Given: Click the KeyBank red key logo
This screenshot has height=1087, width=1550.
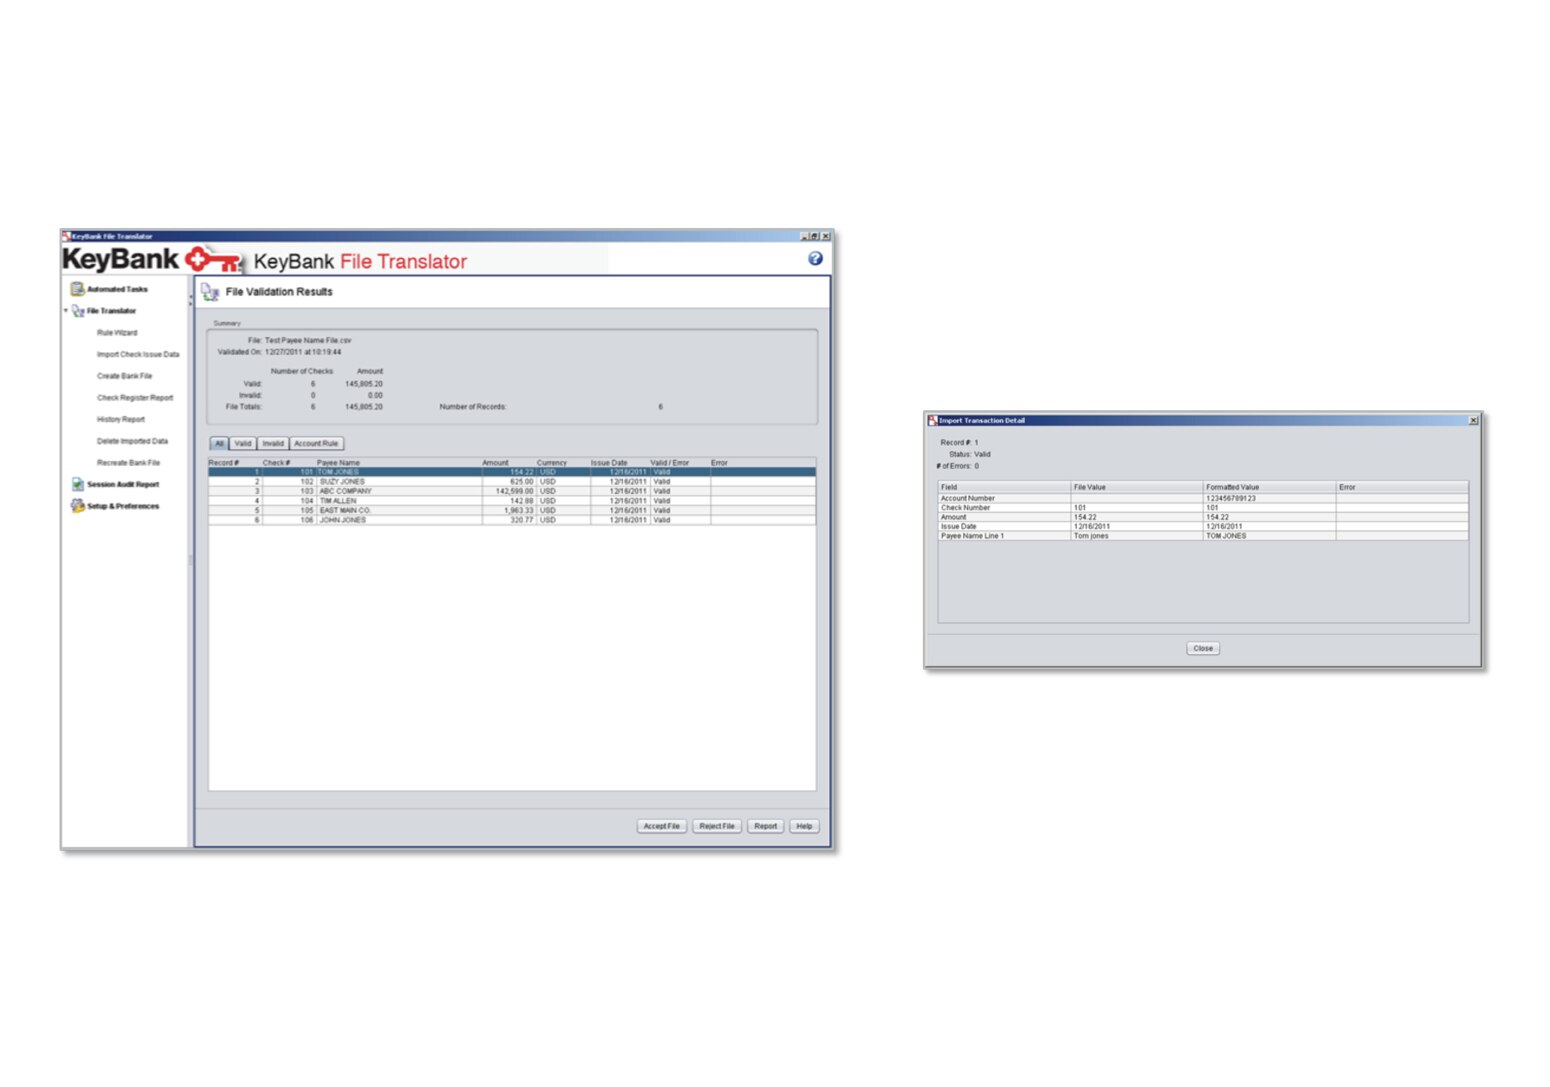Looking at the screenshot, I should pyautogui.click(x=214, y=260).
